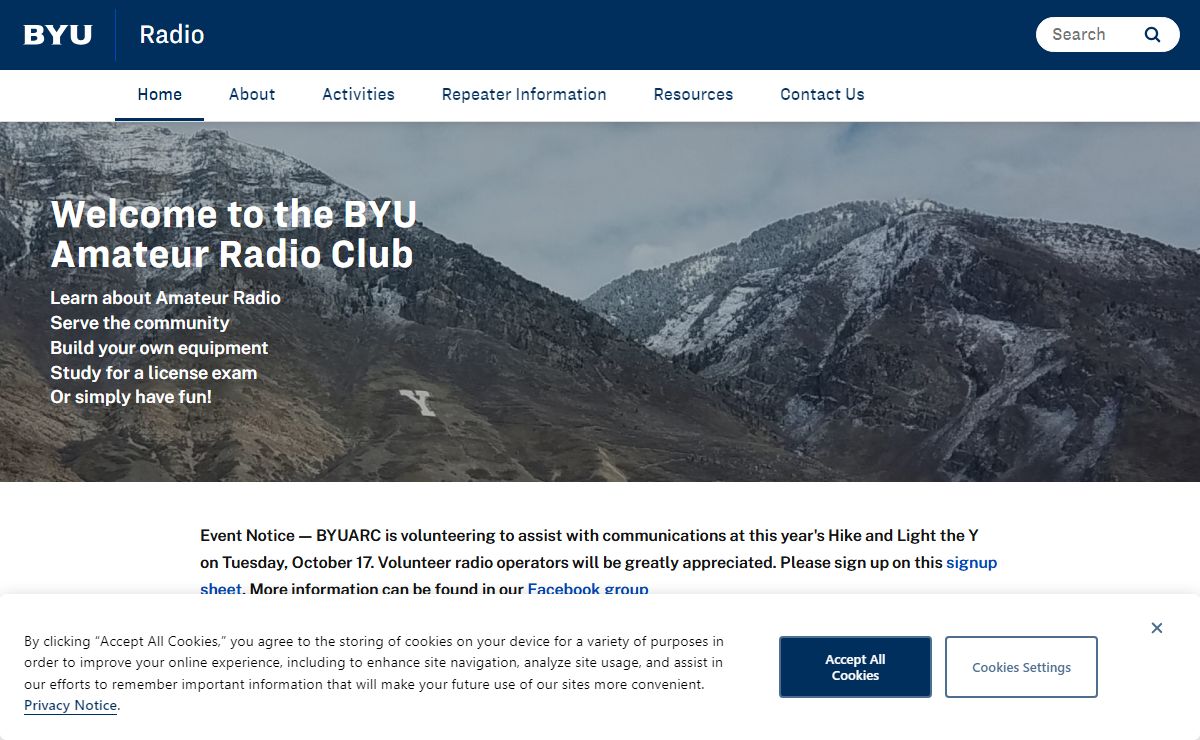This screenshot has height=740, width=1200.
Task: Open the Activities menu item
Action: (358, 94)
